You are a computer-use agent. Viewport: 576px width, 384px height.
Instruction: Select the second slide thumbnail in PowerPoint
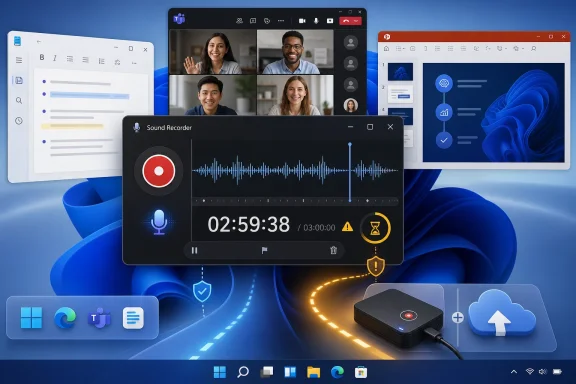tap(400, 94)
